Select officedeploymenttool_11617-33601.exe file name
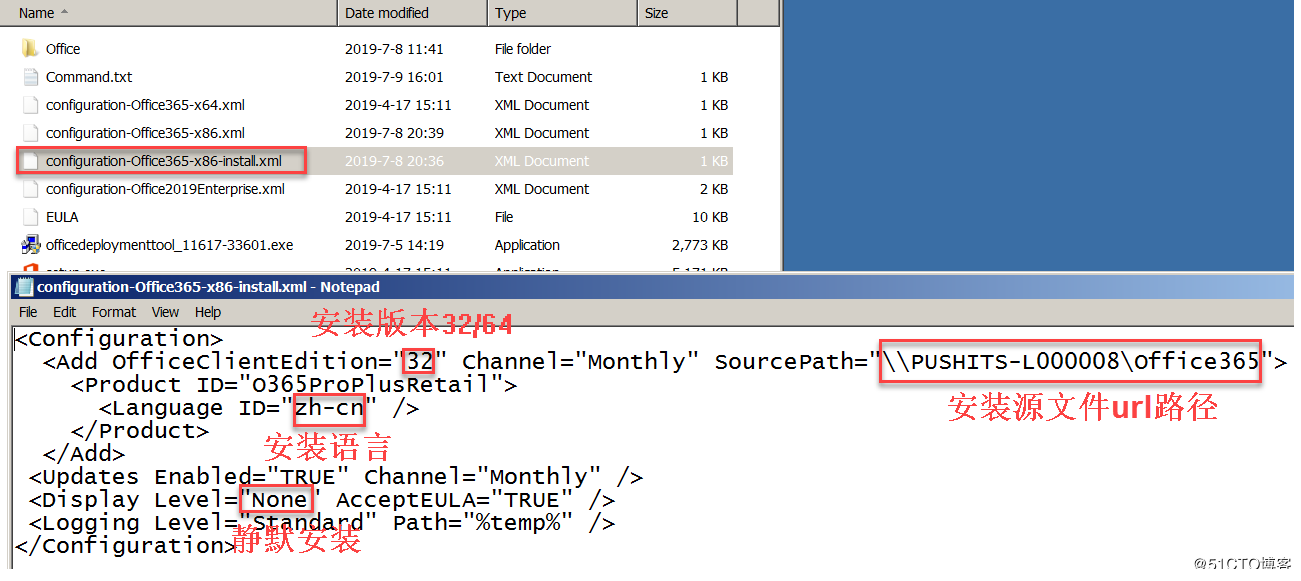 (169, 245)
